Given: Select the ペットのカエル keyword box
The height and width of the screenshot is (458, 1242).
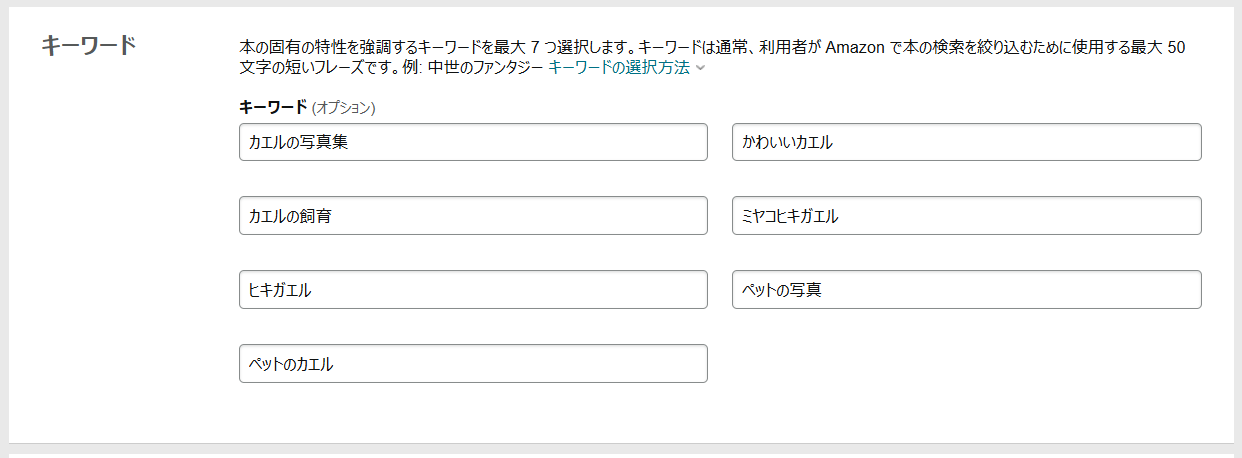Looking at the screenshot, I should [x=473, y=364].
